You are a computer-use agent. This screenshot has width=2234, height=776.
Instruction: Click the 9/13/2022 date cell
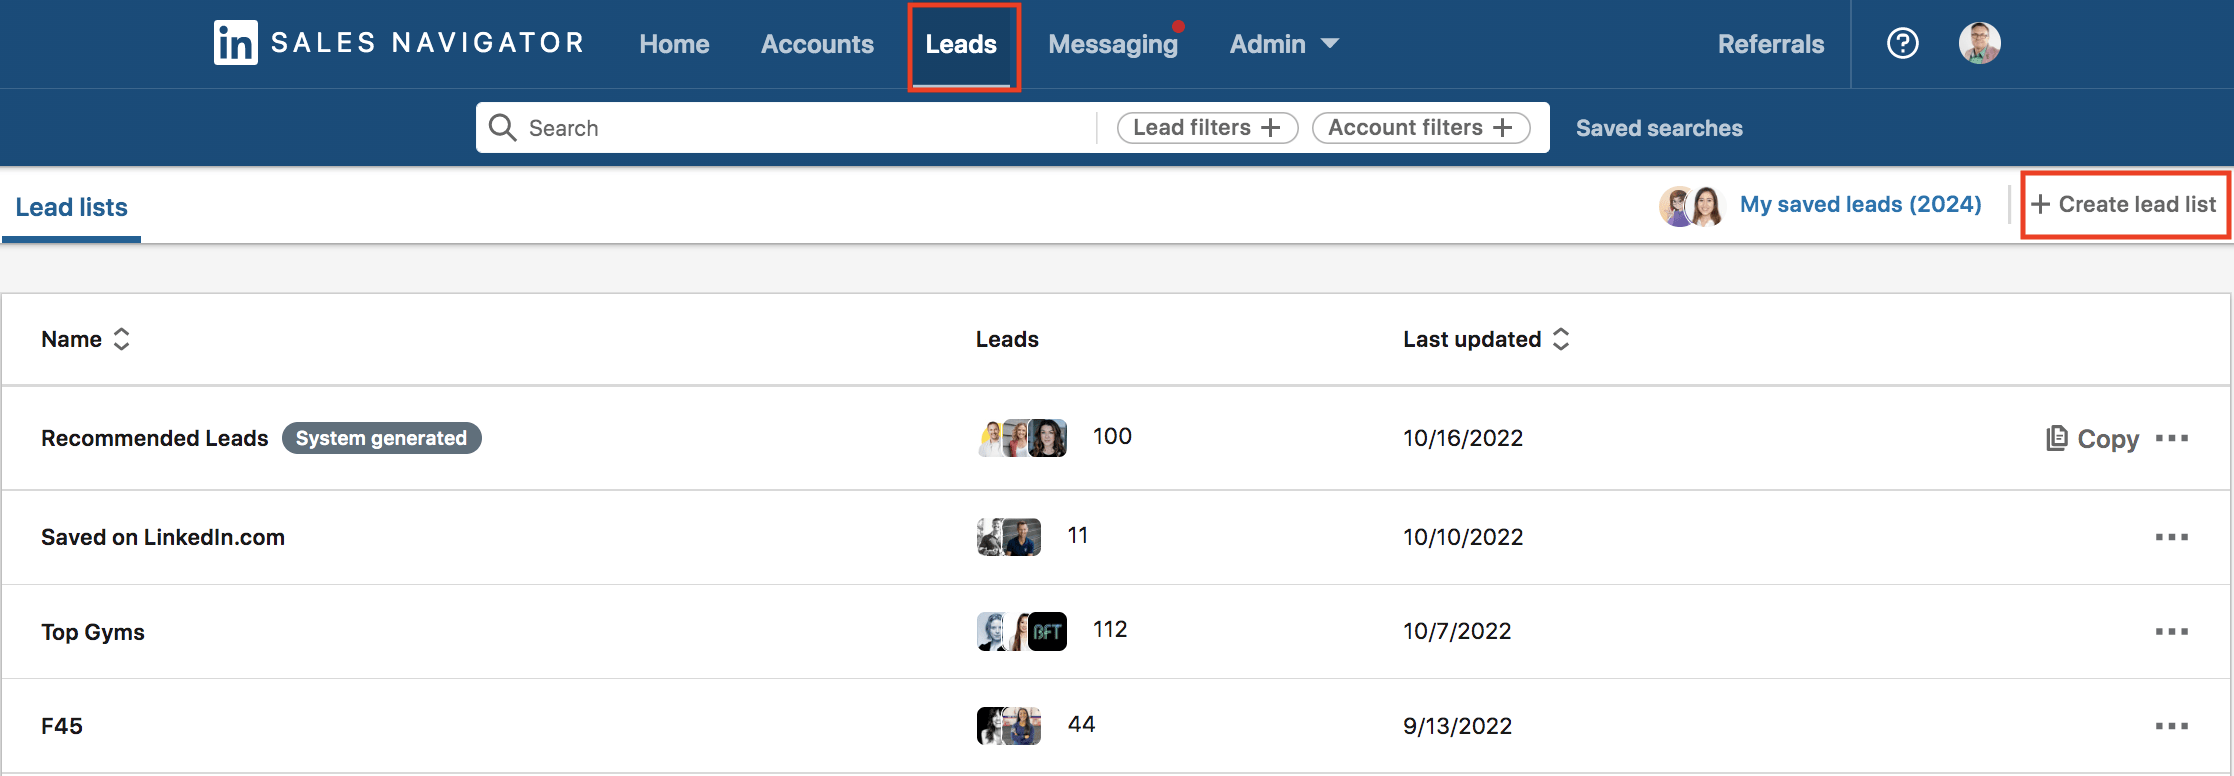(1457, 726)
